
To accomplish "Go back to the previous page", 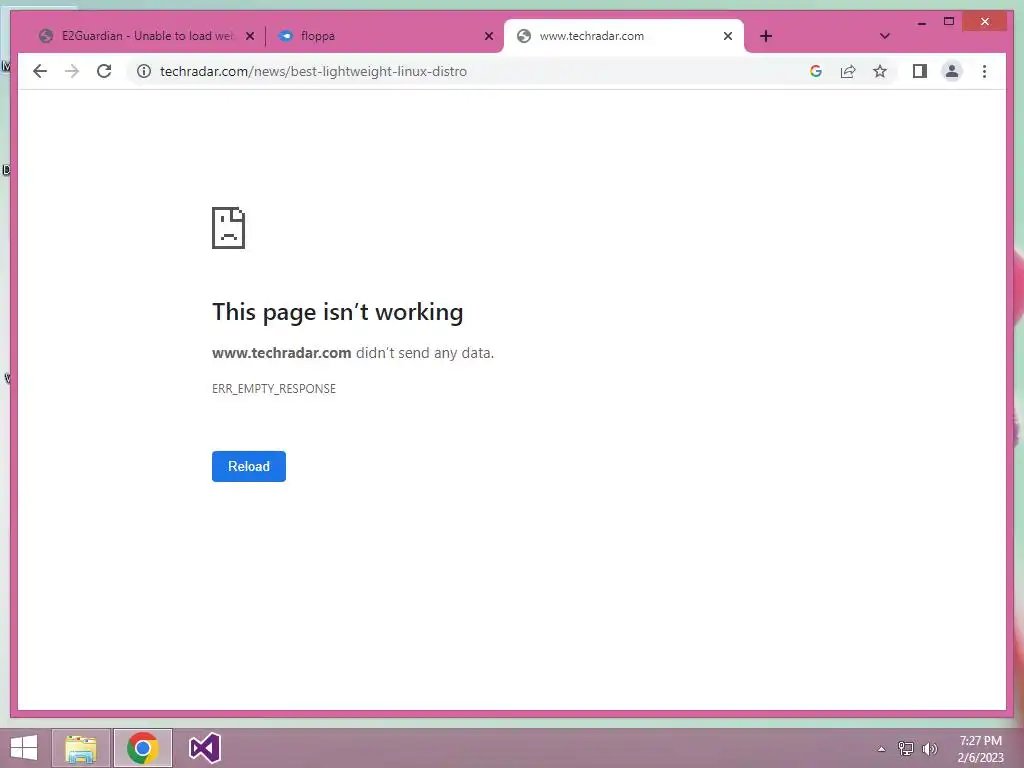I will pyautogui.click(x=40, y=71).
